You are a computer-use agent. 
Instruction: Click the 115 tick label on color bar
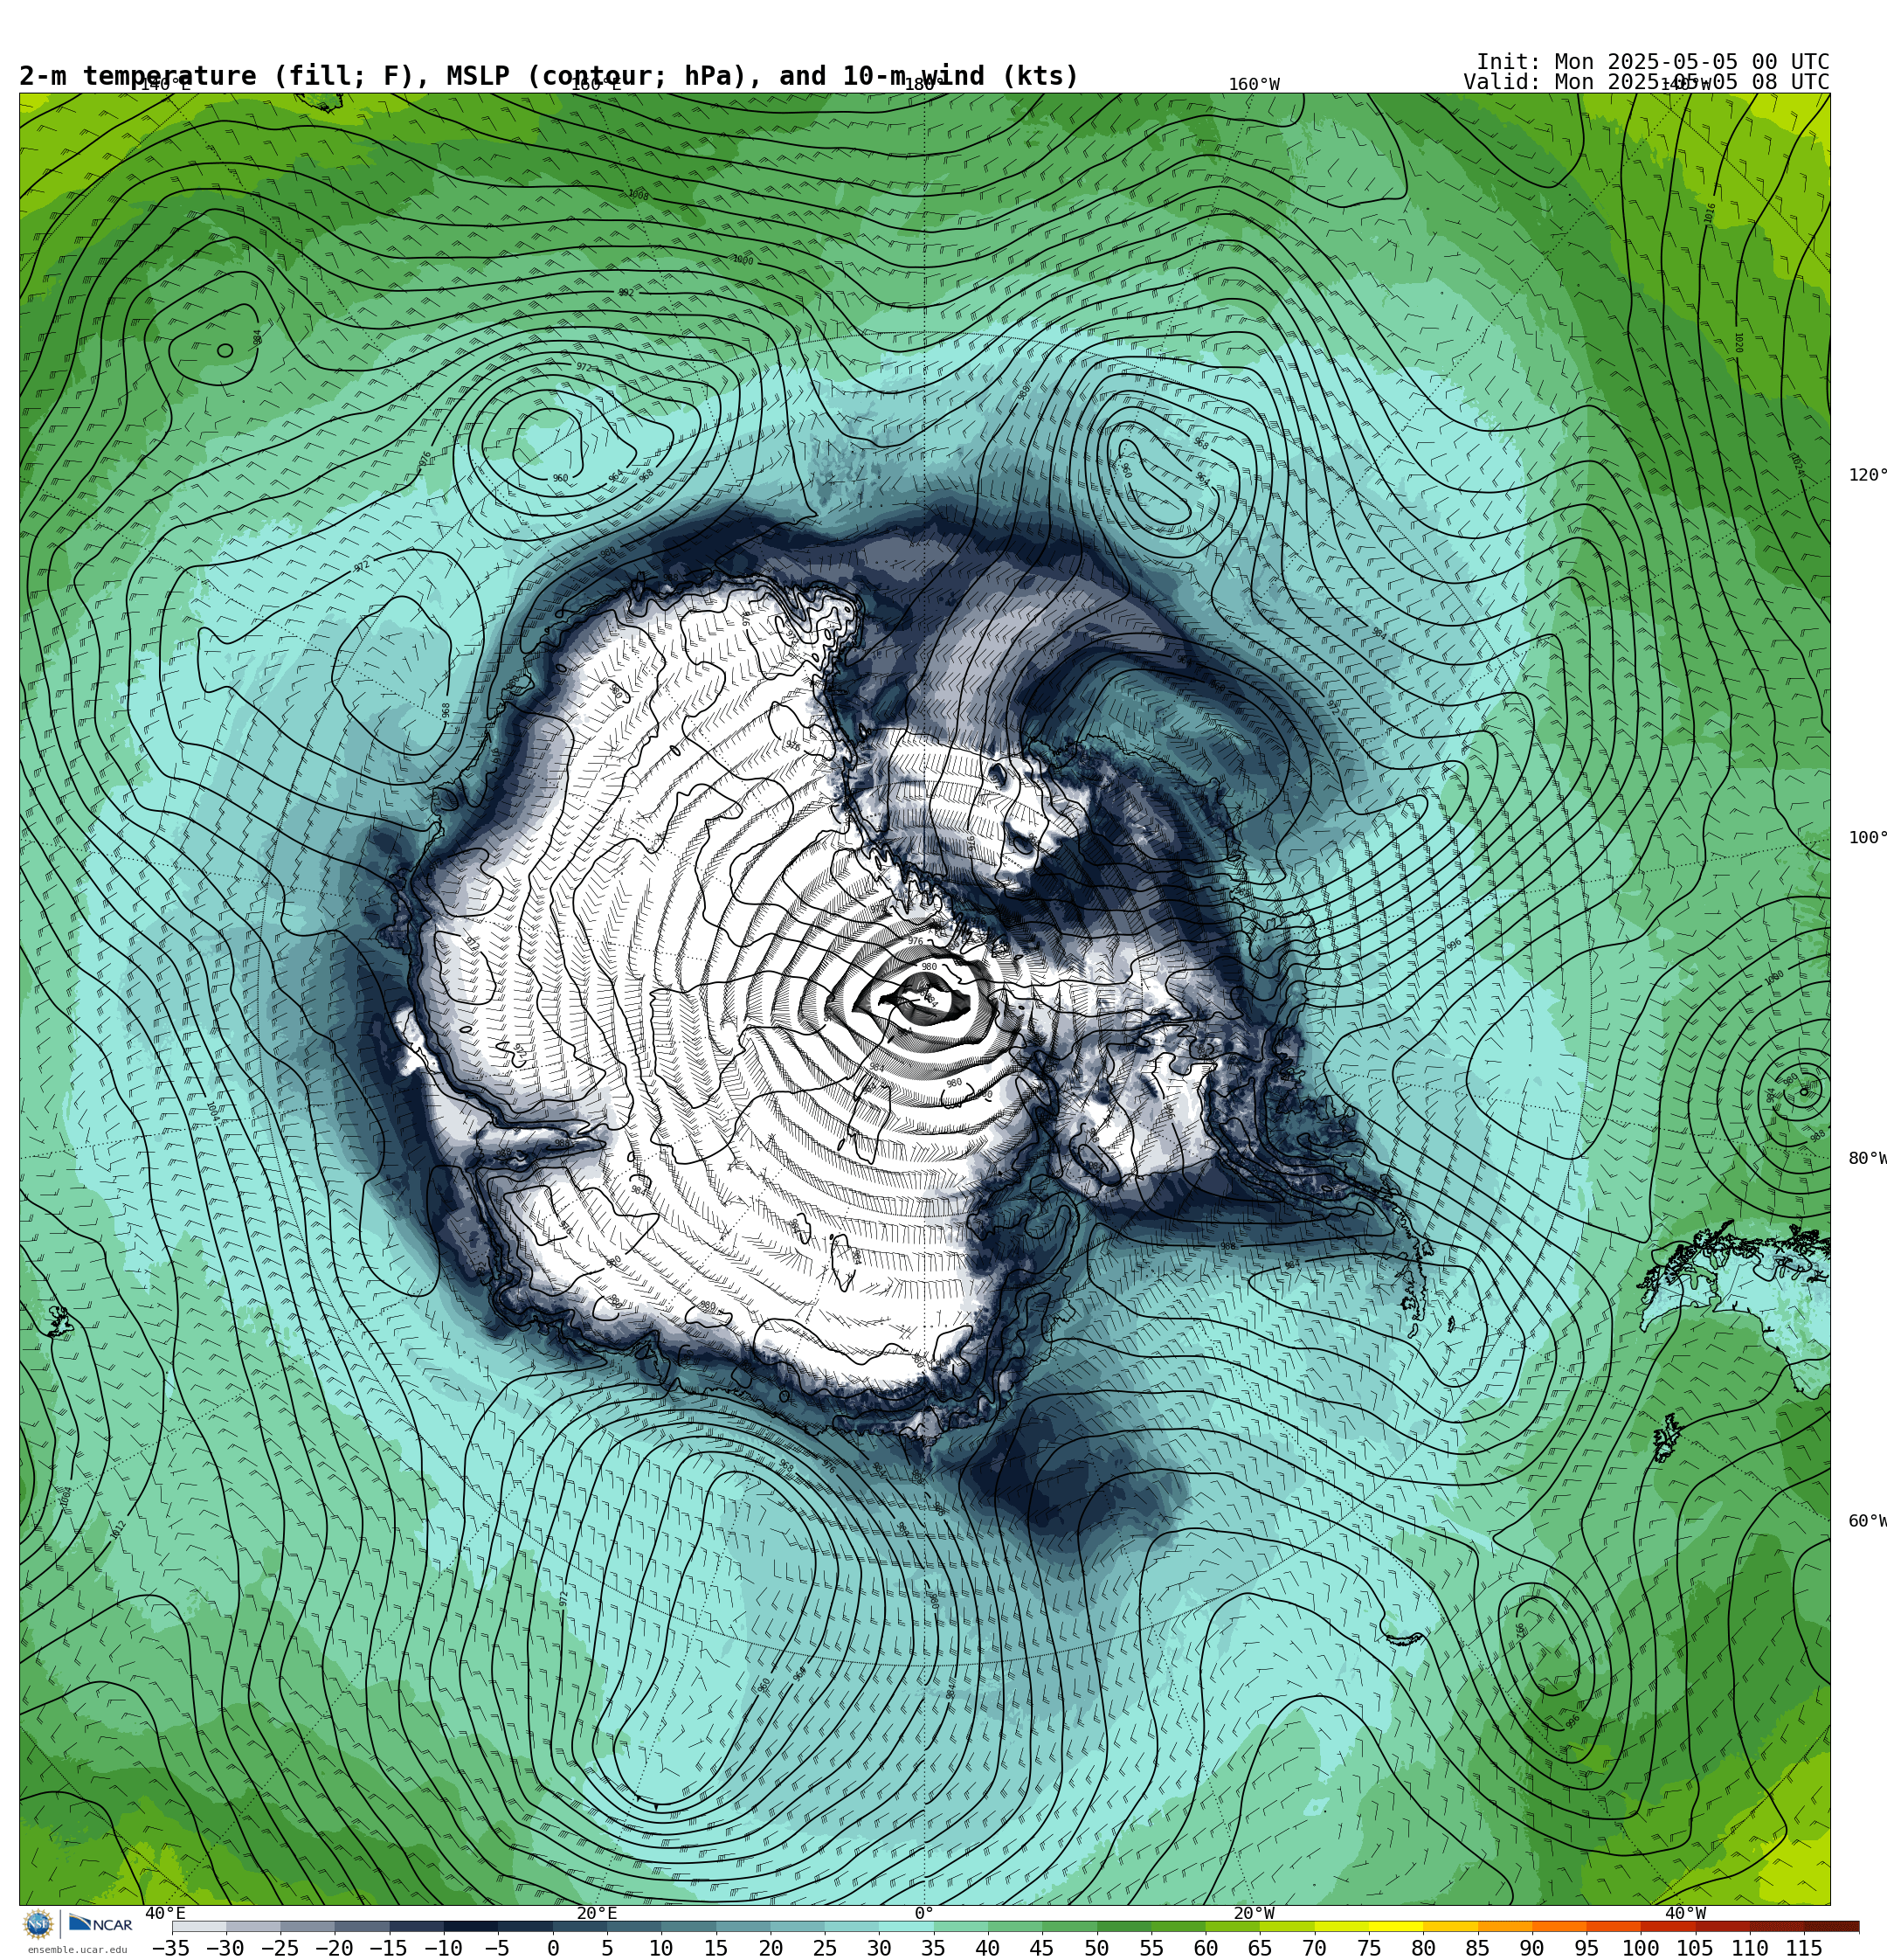tap(1804, 1949)
